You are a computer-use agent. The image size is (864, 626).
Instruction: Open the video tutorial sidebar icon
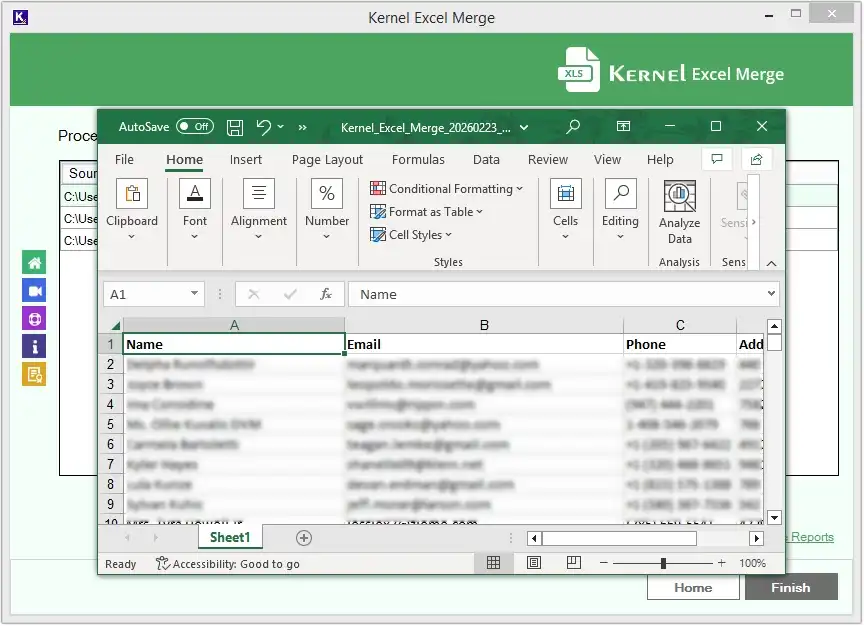pos(34,290)
